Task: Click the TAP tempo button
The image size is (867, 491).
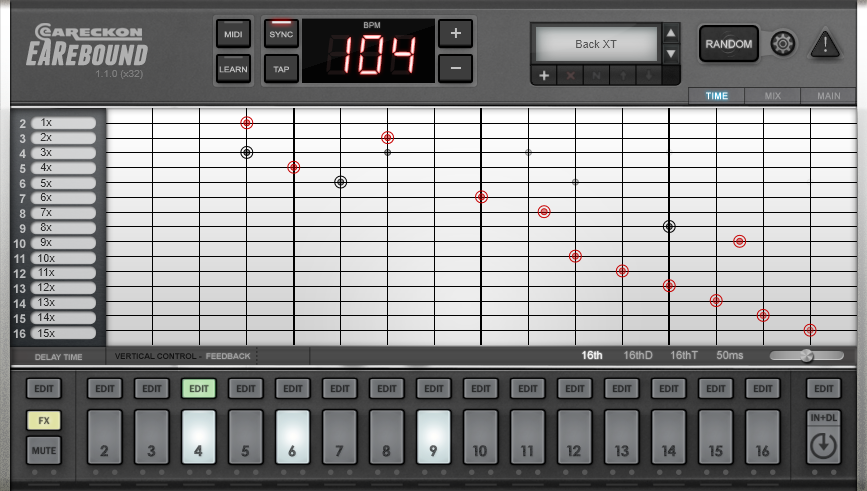Action: 281,69
